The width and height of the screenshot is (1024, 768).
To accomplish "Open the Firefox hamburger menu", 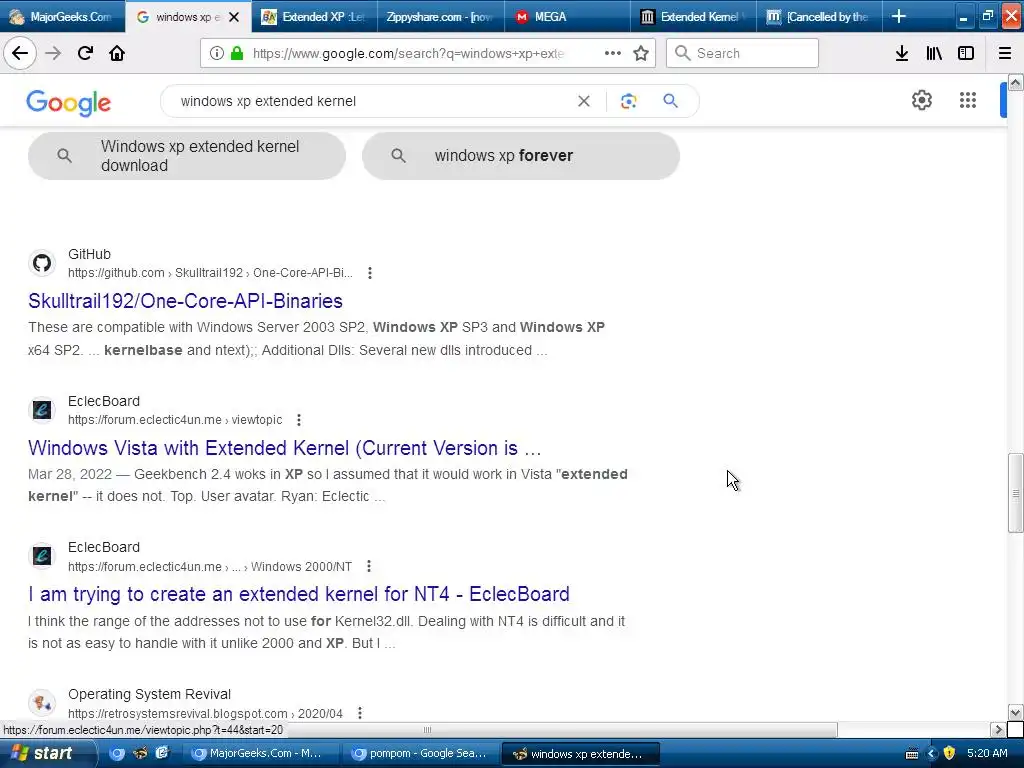I will tap(1004, 53).
